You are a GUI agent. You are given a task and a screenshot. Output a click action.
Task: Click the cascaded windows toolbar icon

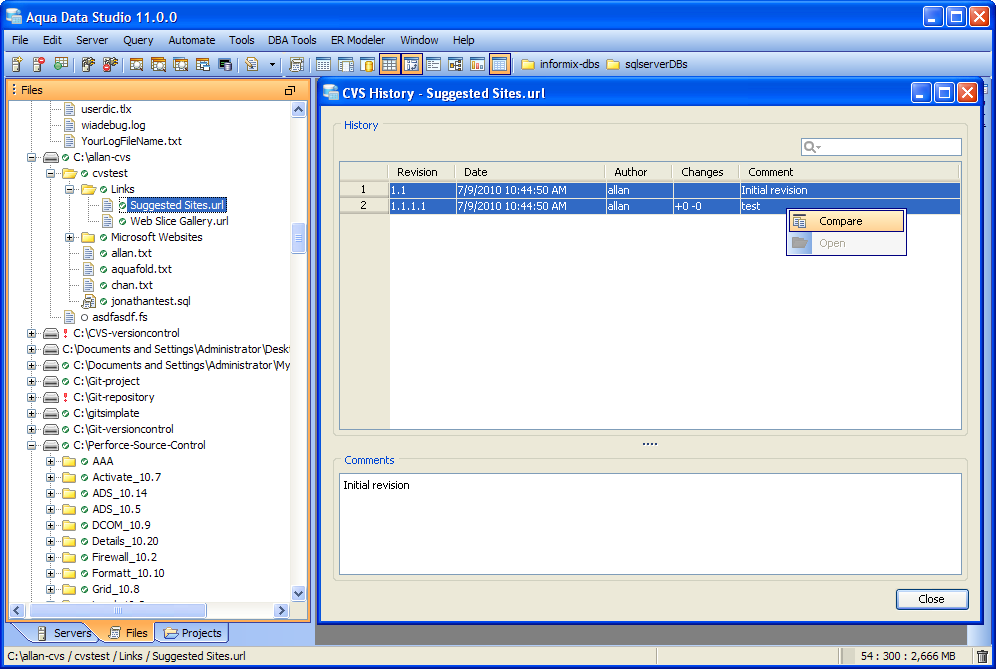(x=203, y=64)
